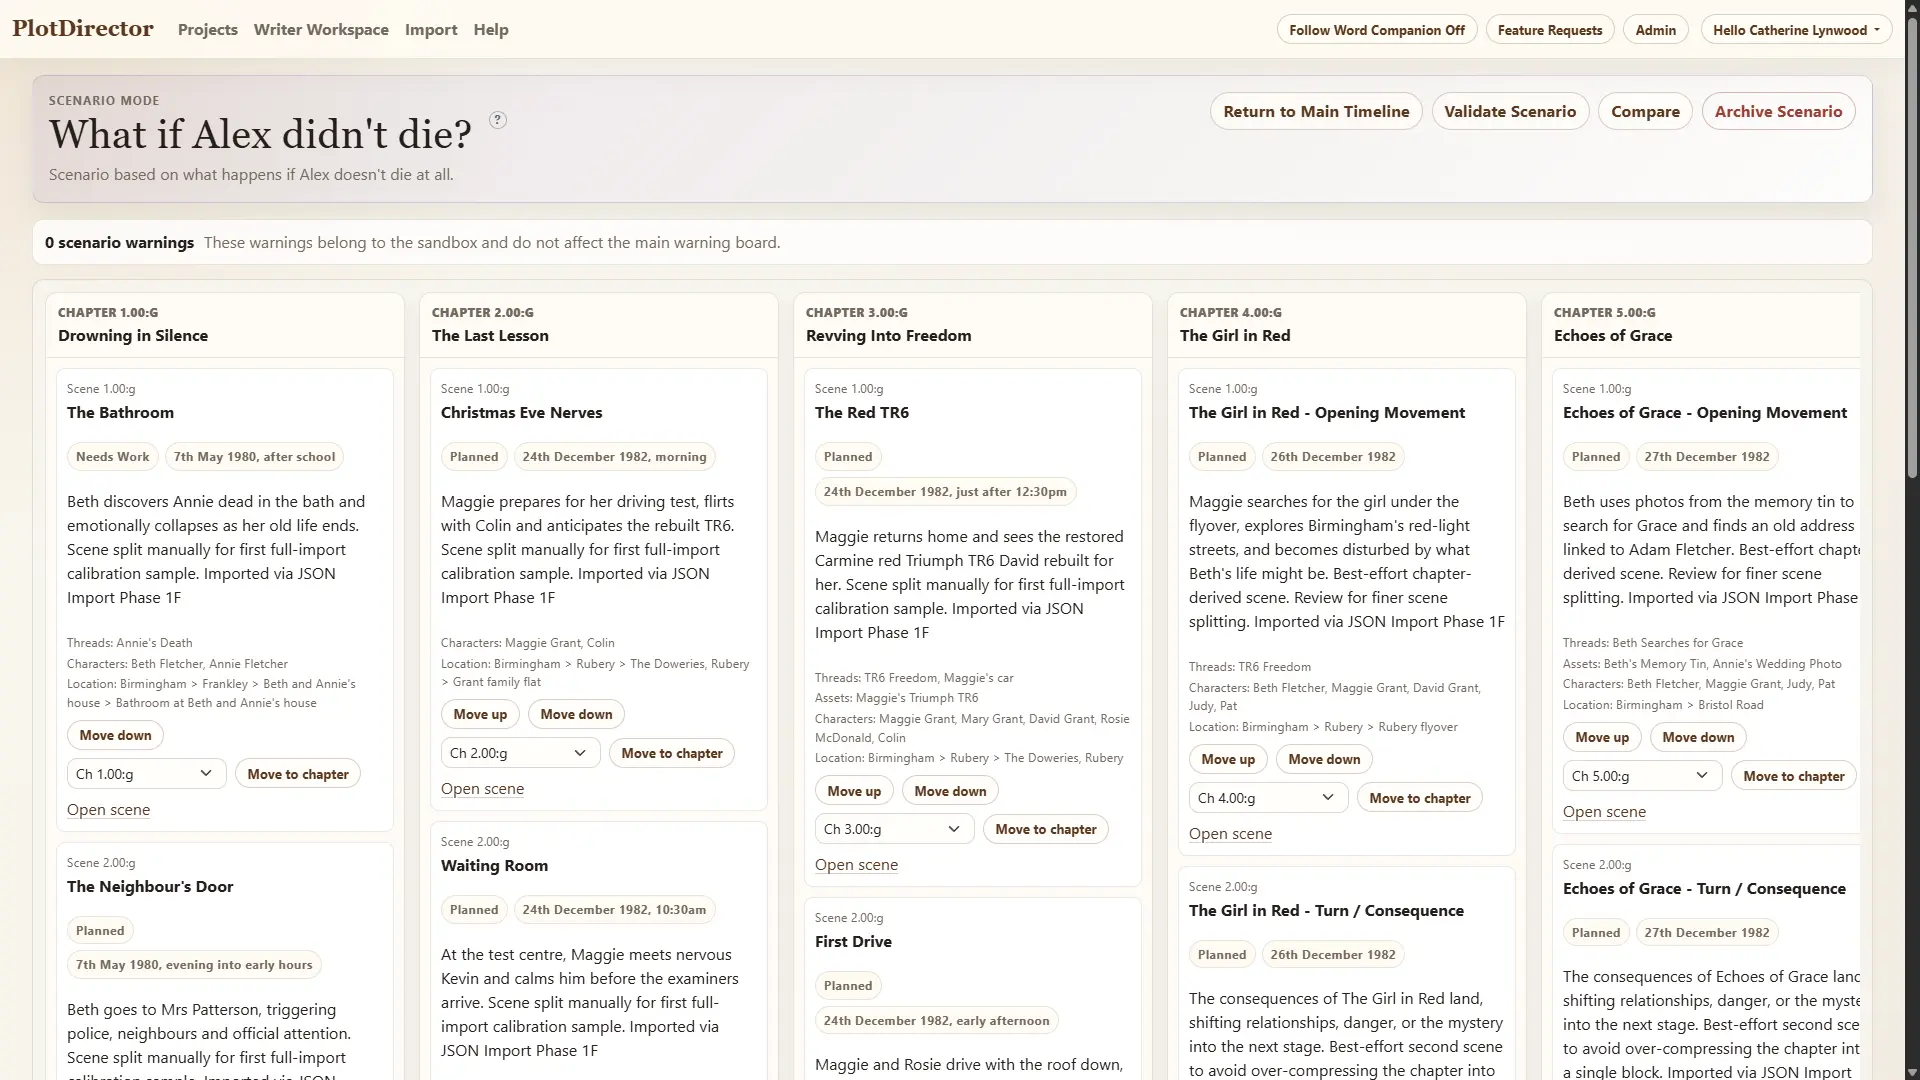Open the Ch 4.00:g chapter dropdown
Image resolution: width=1920 pixels, height=1080 pixels.
point(1267,798)
